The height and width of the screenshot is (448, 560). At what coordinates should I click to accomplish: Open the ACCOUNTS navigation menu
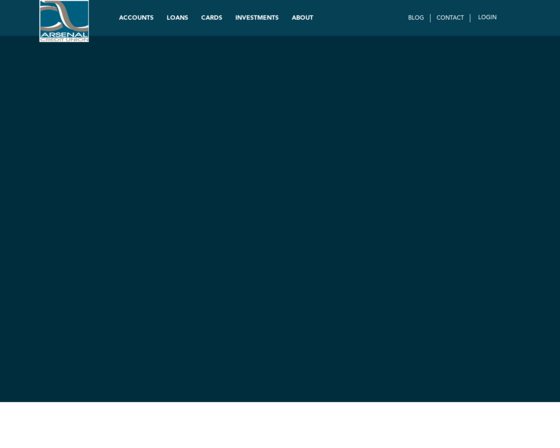136,18
